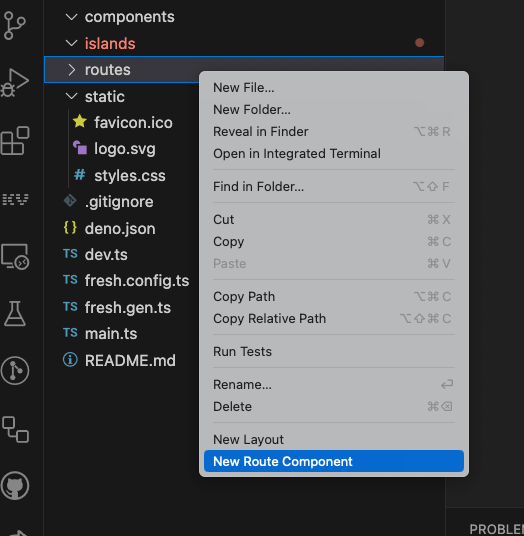The height and width of the screenshot is (536, 524).
Task: Open the Remote Explorer icon
Action: (x=15, y=257)
